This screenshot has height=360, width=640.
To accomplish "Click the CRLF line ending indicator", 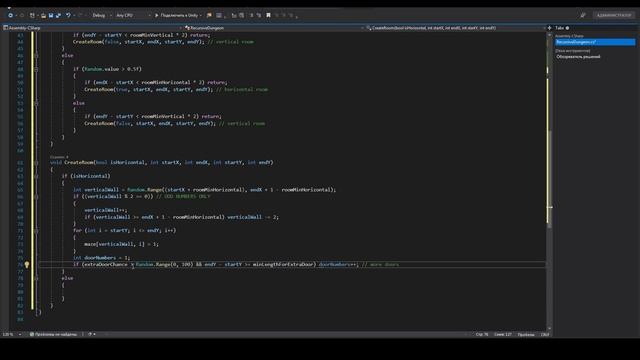I will click(544, 334).
